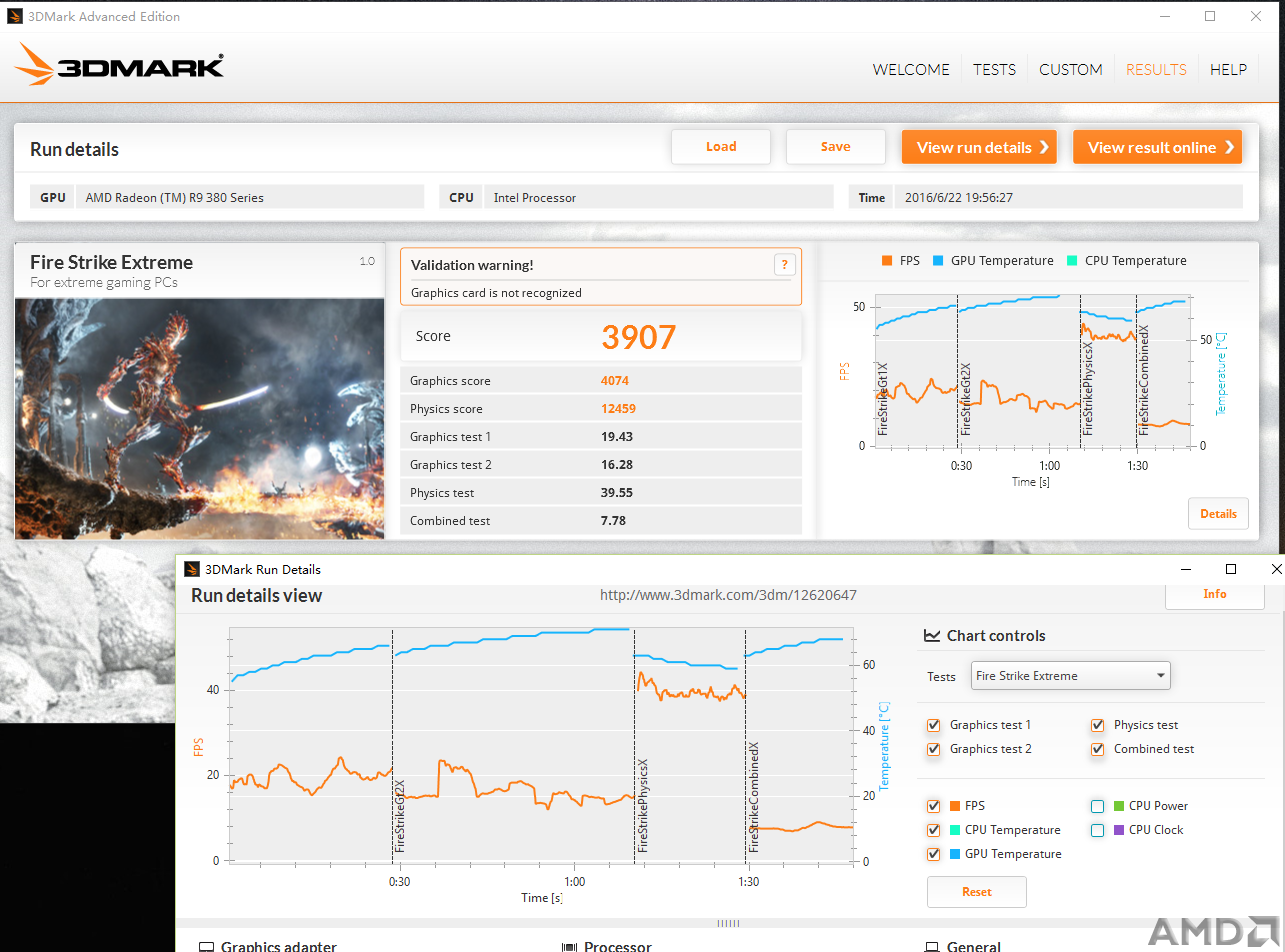Screen dimensions: 1285x952
Task: Click the Physics score value 12459
Action: [618, 409]
